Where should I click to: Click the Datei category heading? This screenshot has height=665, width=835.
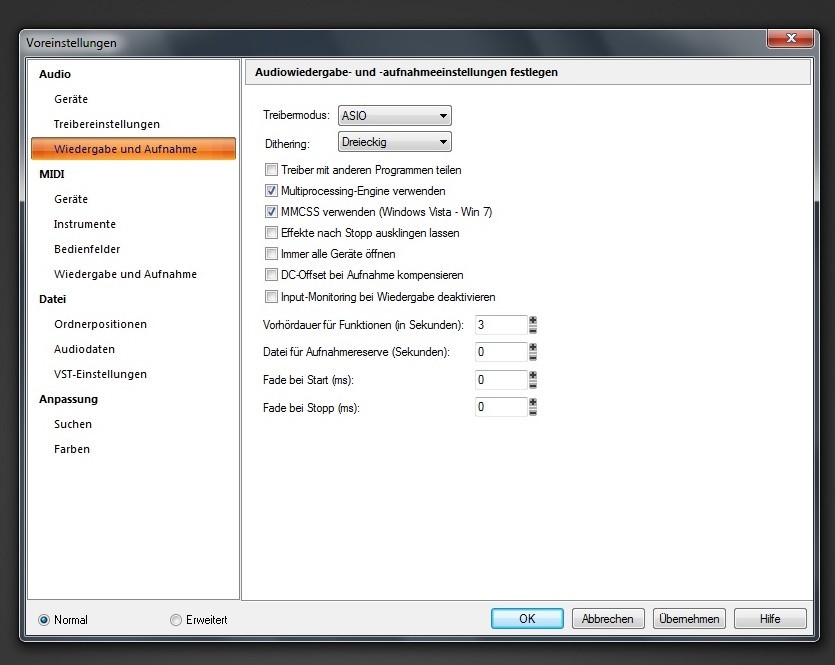pos(52,299)
